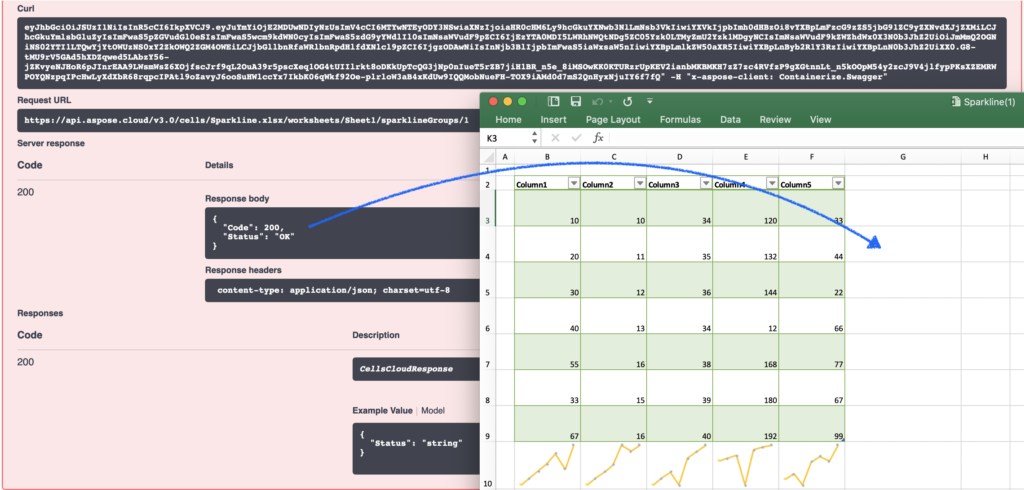Select column G header

903,157
